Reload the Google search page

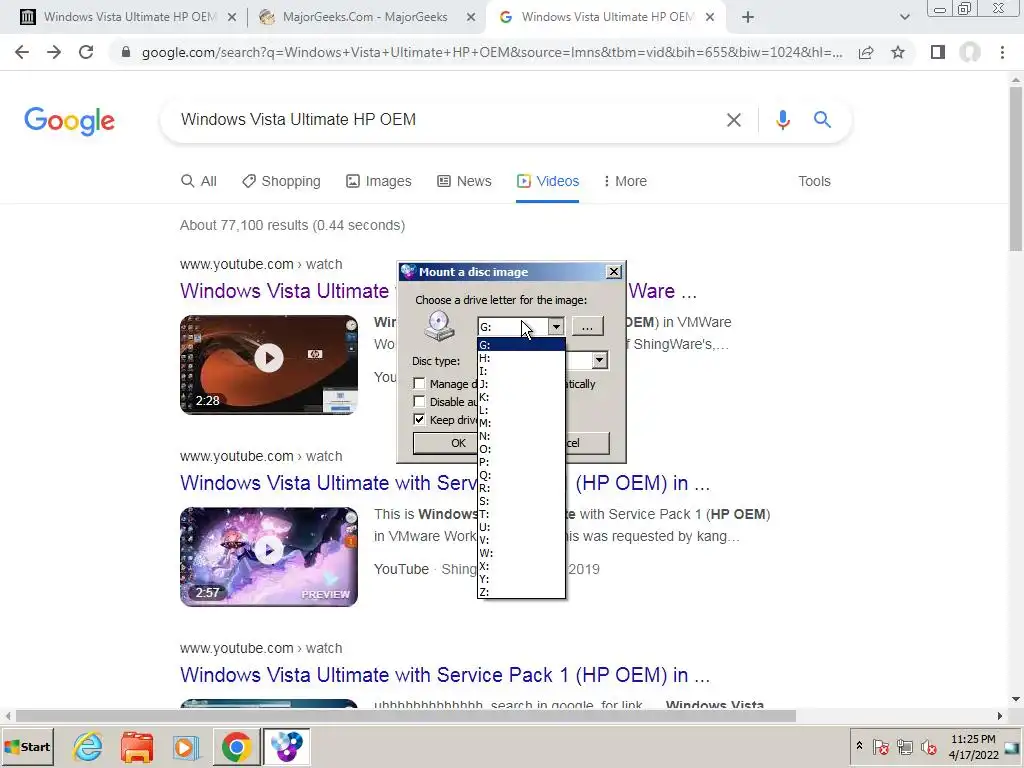point(86,52)
